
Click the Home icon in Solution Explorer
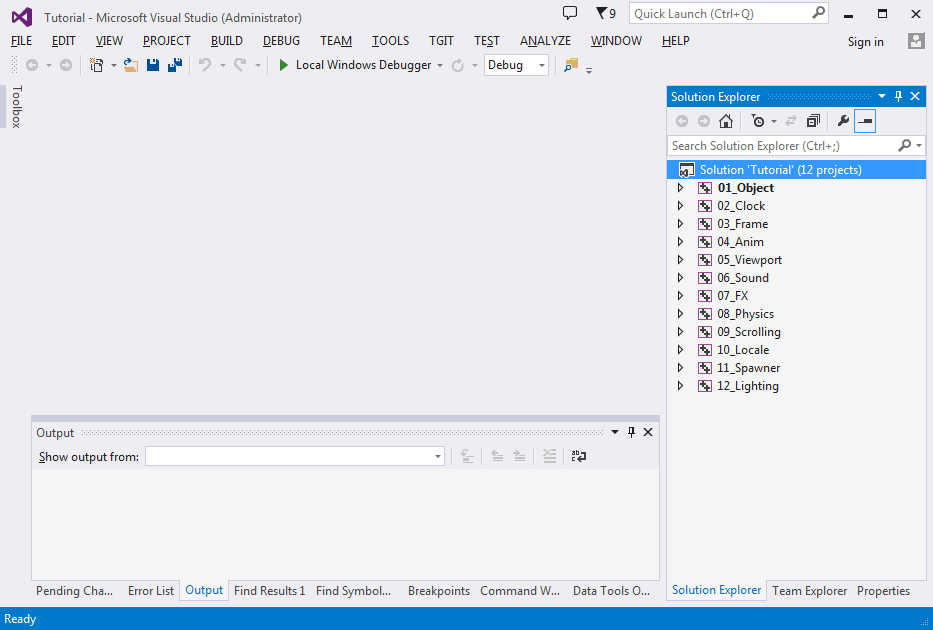pyautogui.click(x=726, y=121)
